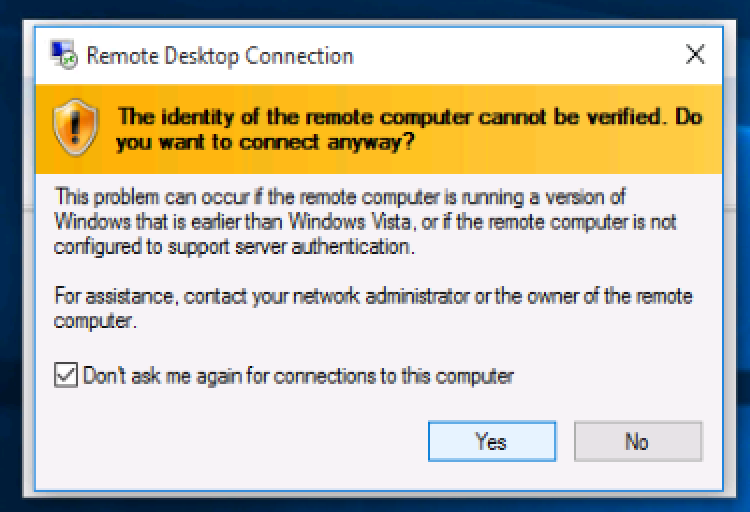Choose No to cancel the connection

tap(637, 442)
